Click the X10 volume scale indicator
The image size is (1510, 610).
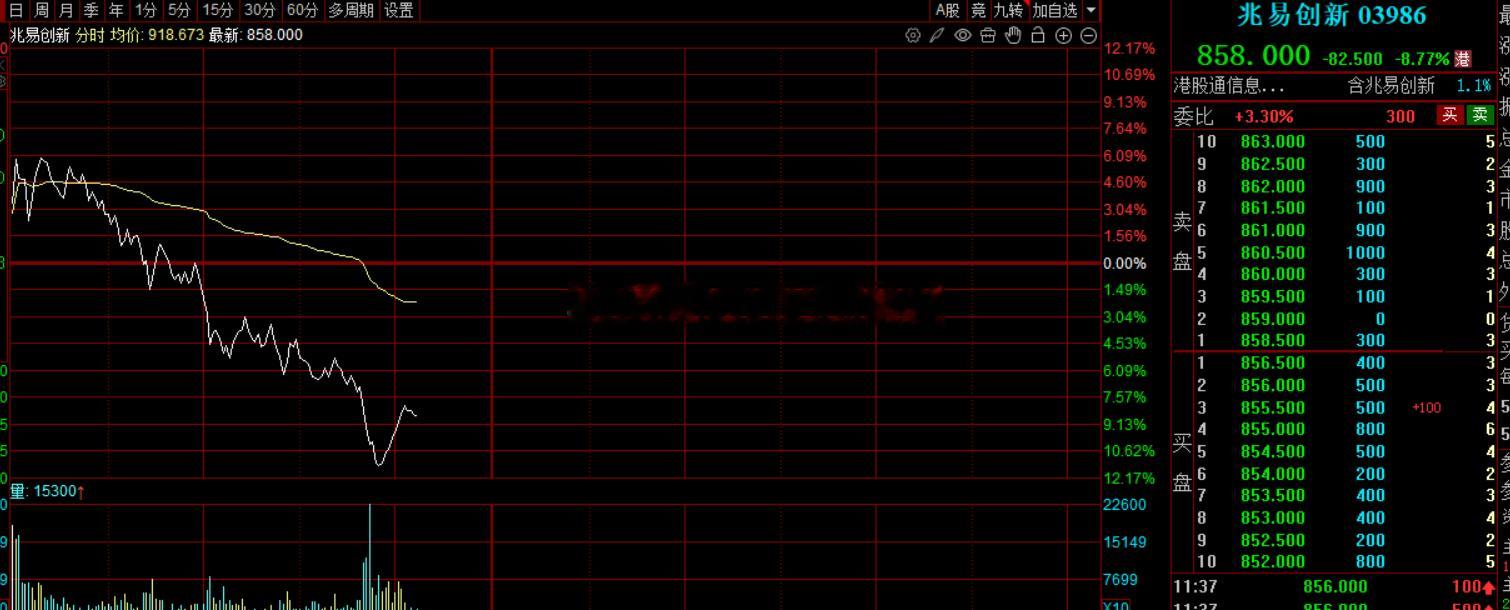pyautogui.click(x=1115, y=605)
